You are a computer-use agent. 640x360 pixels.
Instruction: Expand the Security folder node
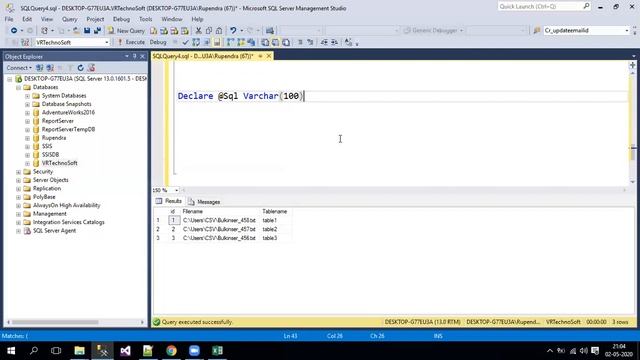pos(18,172)
